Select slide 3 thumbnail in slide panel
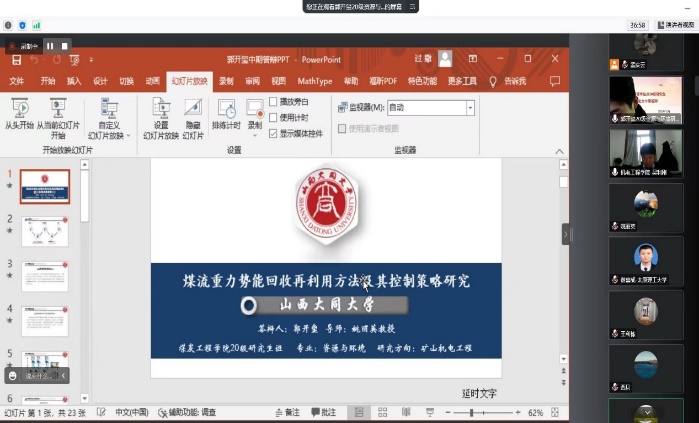 point(45,277)
